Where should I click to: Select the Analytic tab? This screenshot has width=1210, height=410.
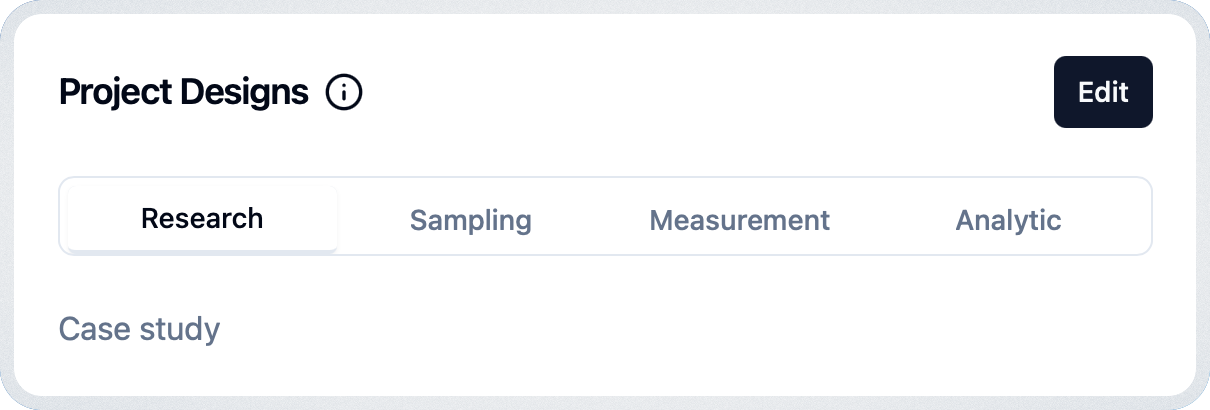click(1009, 220)
